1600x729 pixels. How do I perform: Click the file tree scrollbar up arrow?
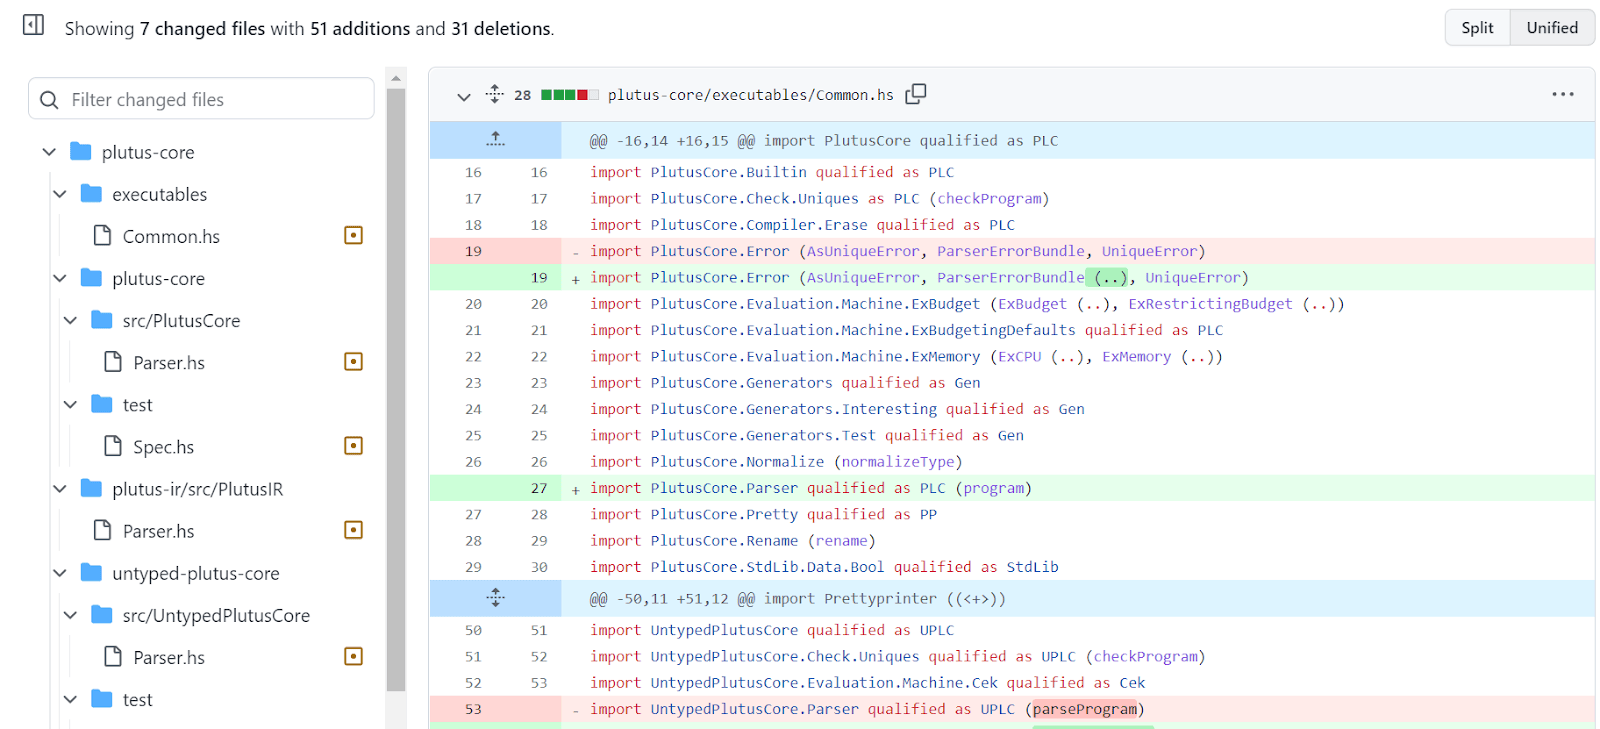(x=396, y=77)
